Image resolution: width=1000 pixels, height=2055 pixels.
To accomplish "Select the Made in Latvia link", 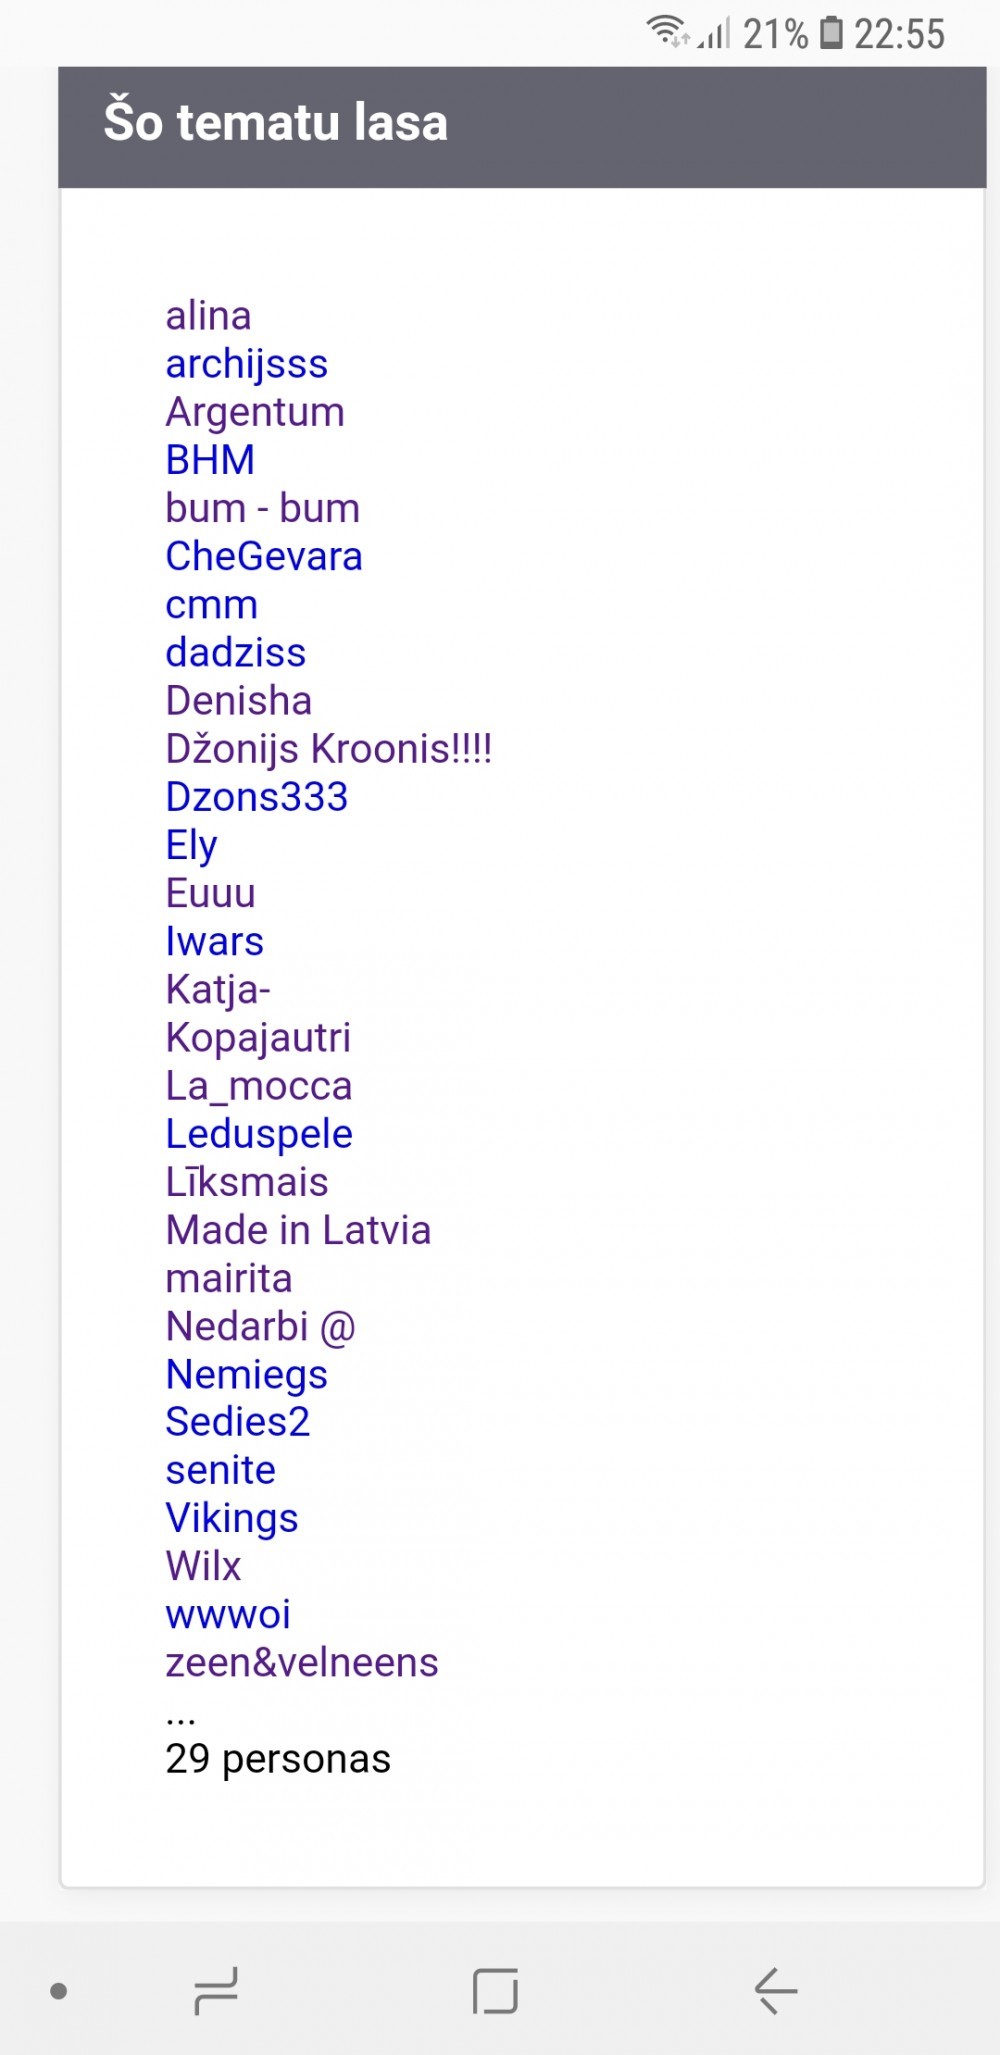I will (x=298, y=1230).
